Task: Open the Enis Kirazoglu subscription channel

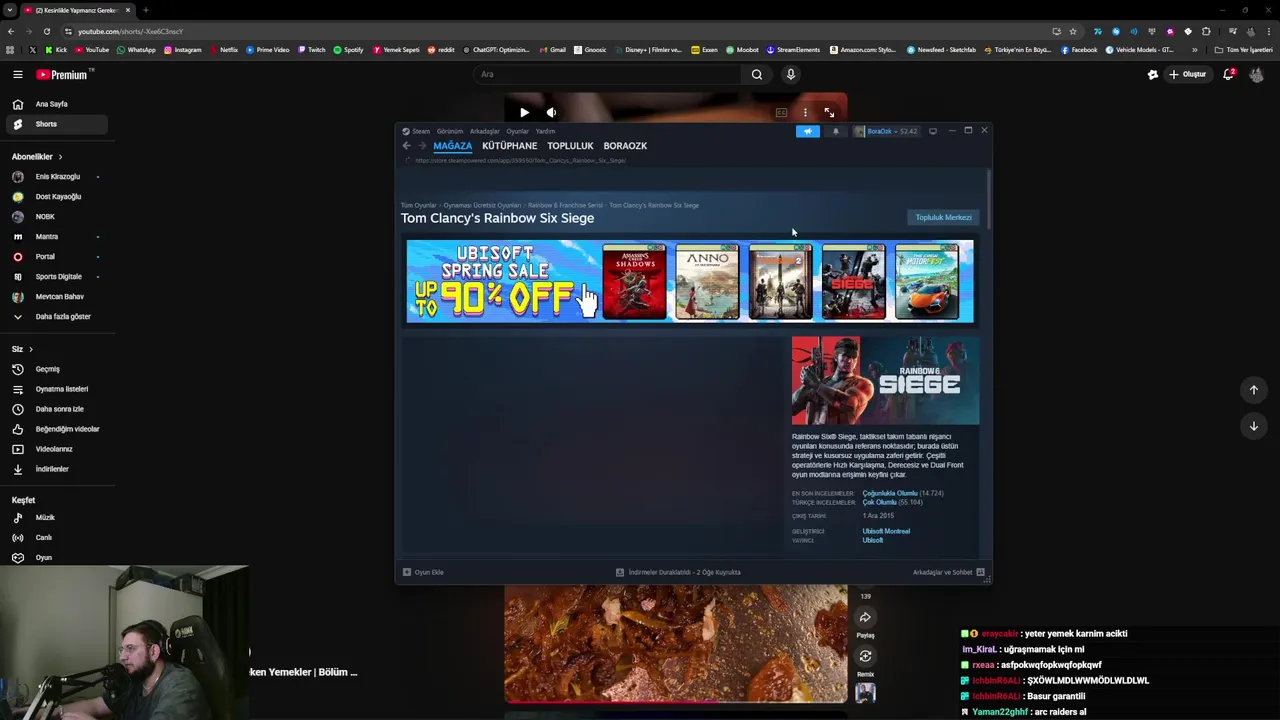Action: pos(58,176)
